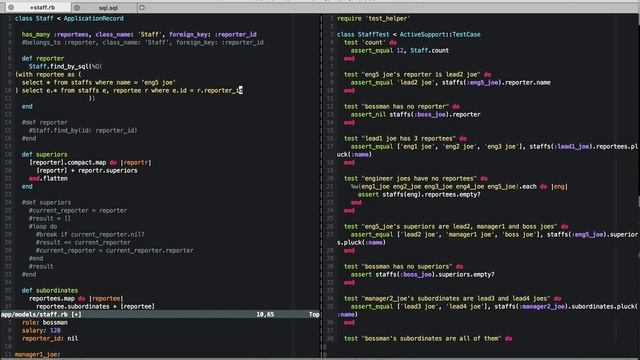Viewport: 640px width, 360px height.
Task: Click the '#loop do' comment line
Action: (x=43, y=227)
